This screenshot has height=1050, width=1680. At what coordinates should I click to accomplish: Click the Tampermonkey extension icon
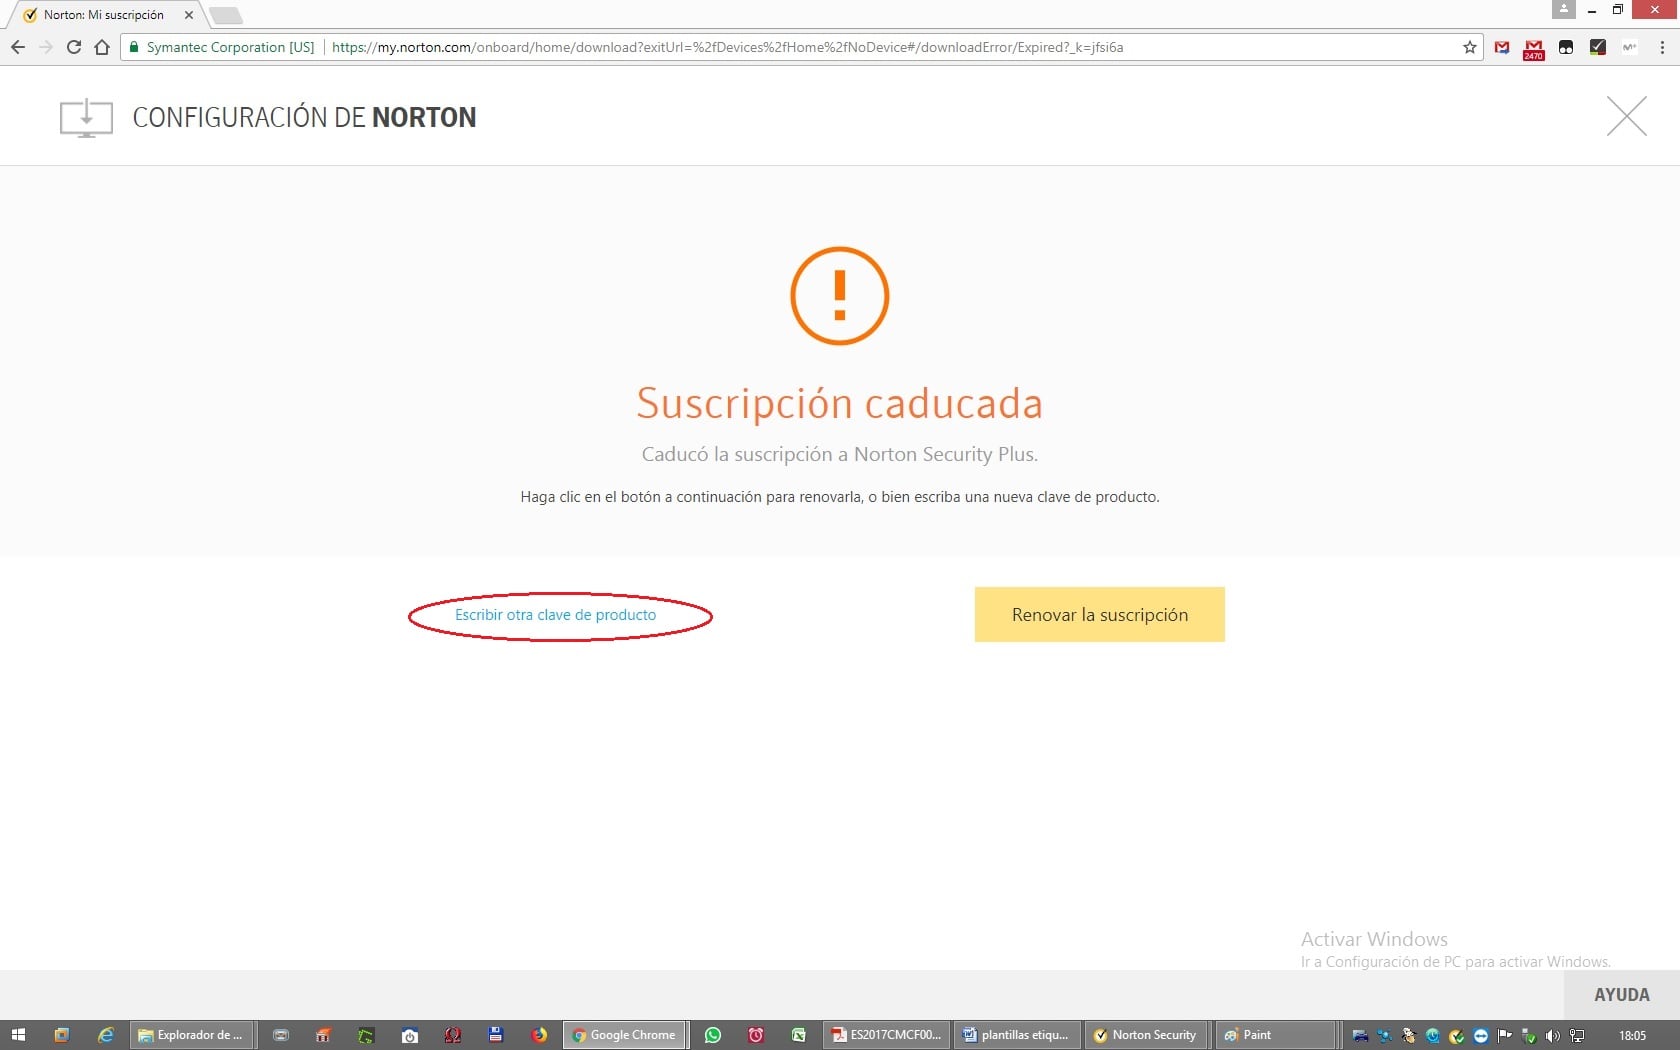pyautogui.click(x=1566, y=47)
